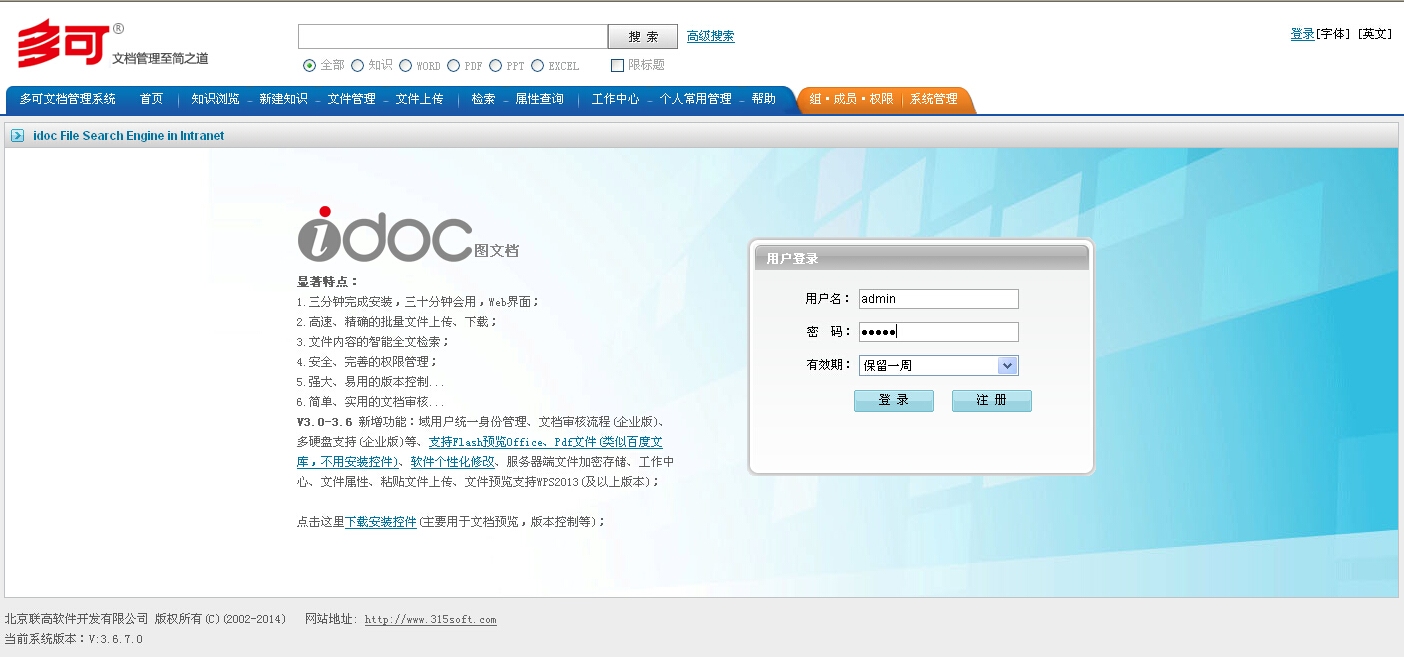Select 新建知识 in the navigation bar
This screenshot has width=1404, height=657.
(x=283, y=99)
